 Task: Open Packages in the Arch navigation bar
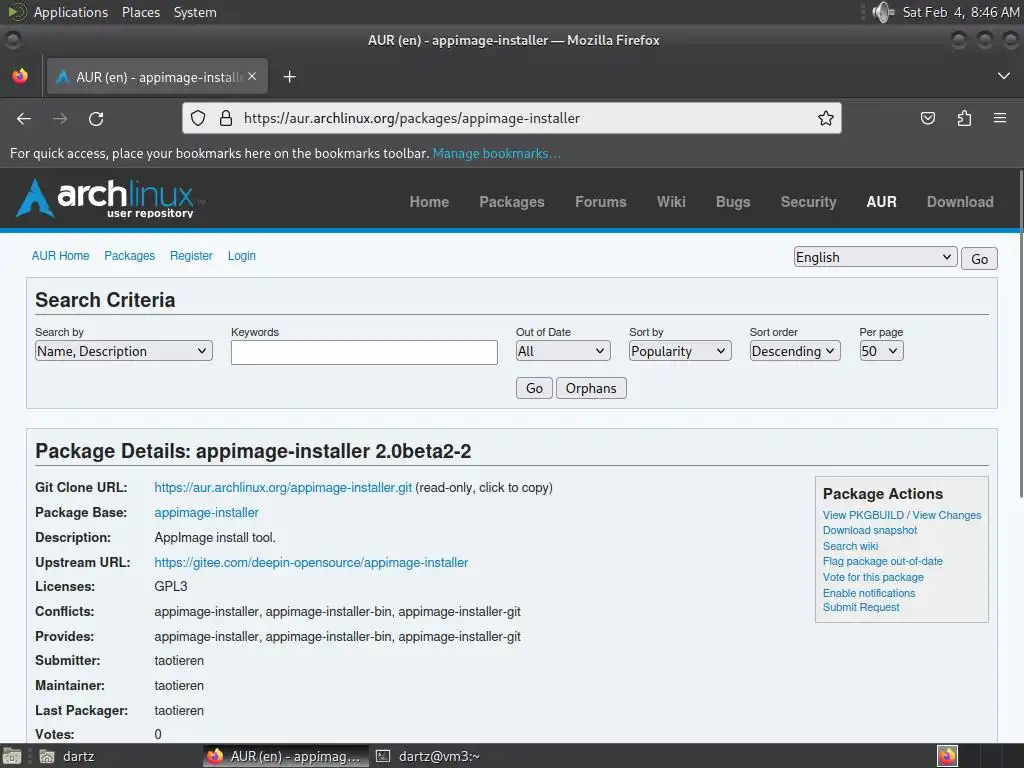[511, 202]
